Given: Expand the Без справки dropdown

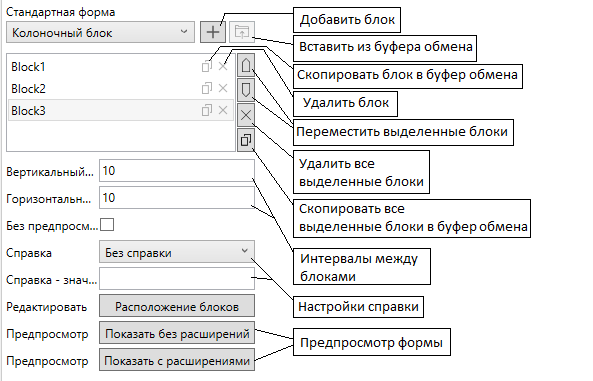Looking at the screenshot, I should [x=177, y=252].
